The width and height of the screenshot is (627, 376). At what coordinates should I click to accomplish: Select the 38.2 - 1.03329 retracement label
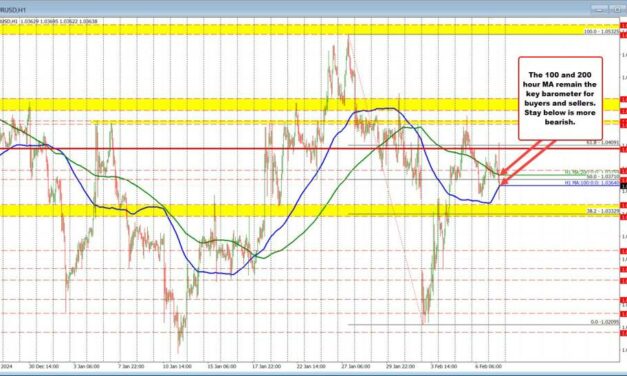point(603,211)
